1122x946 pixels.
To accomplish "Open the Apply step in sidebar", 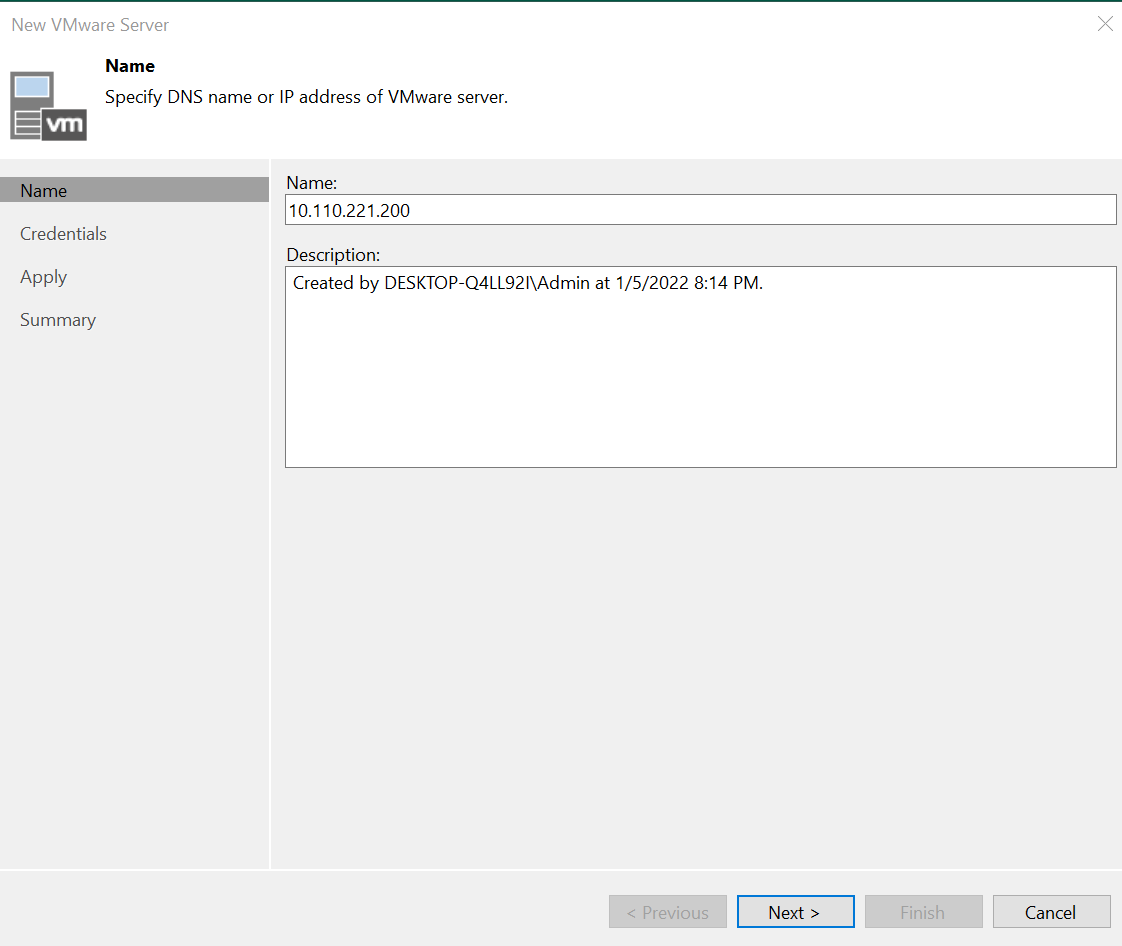I will click(x=44, y=277).
